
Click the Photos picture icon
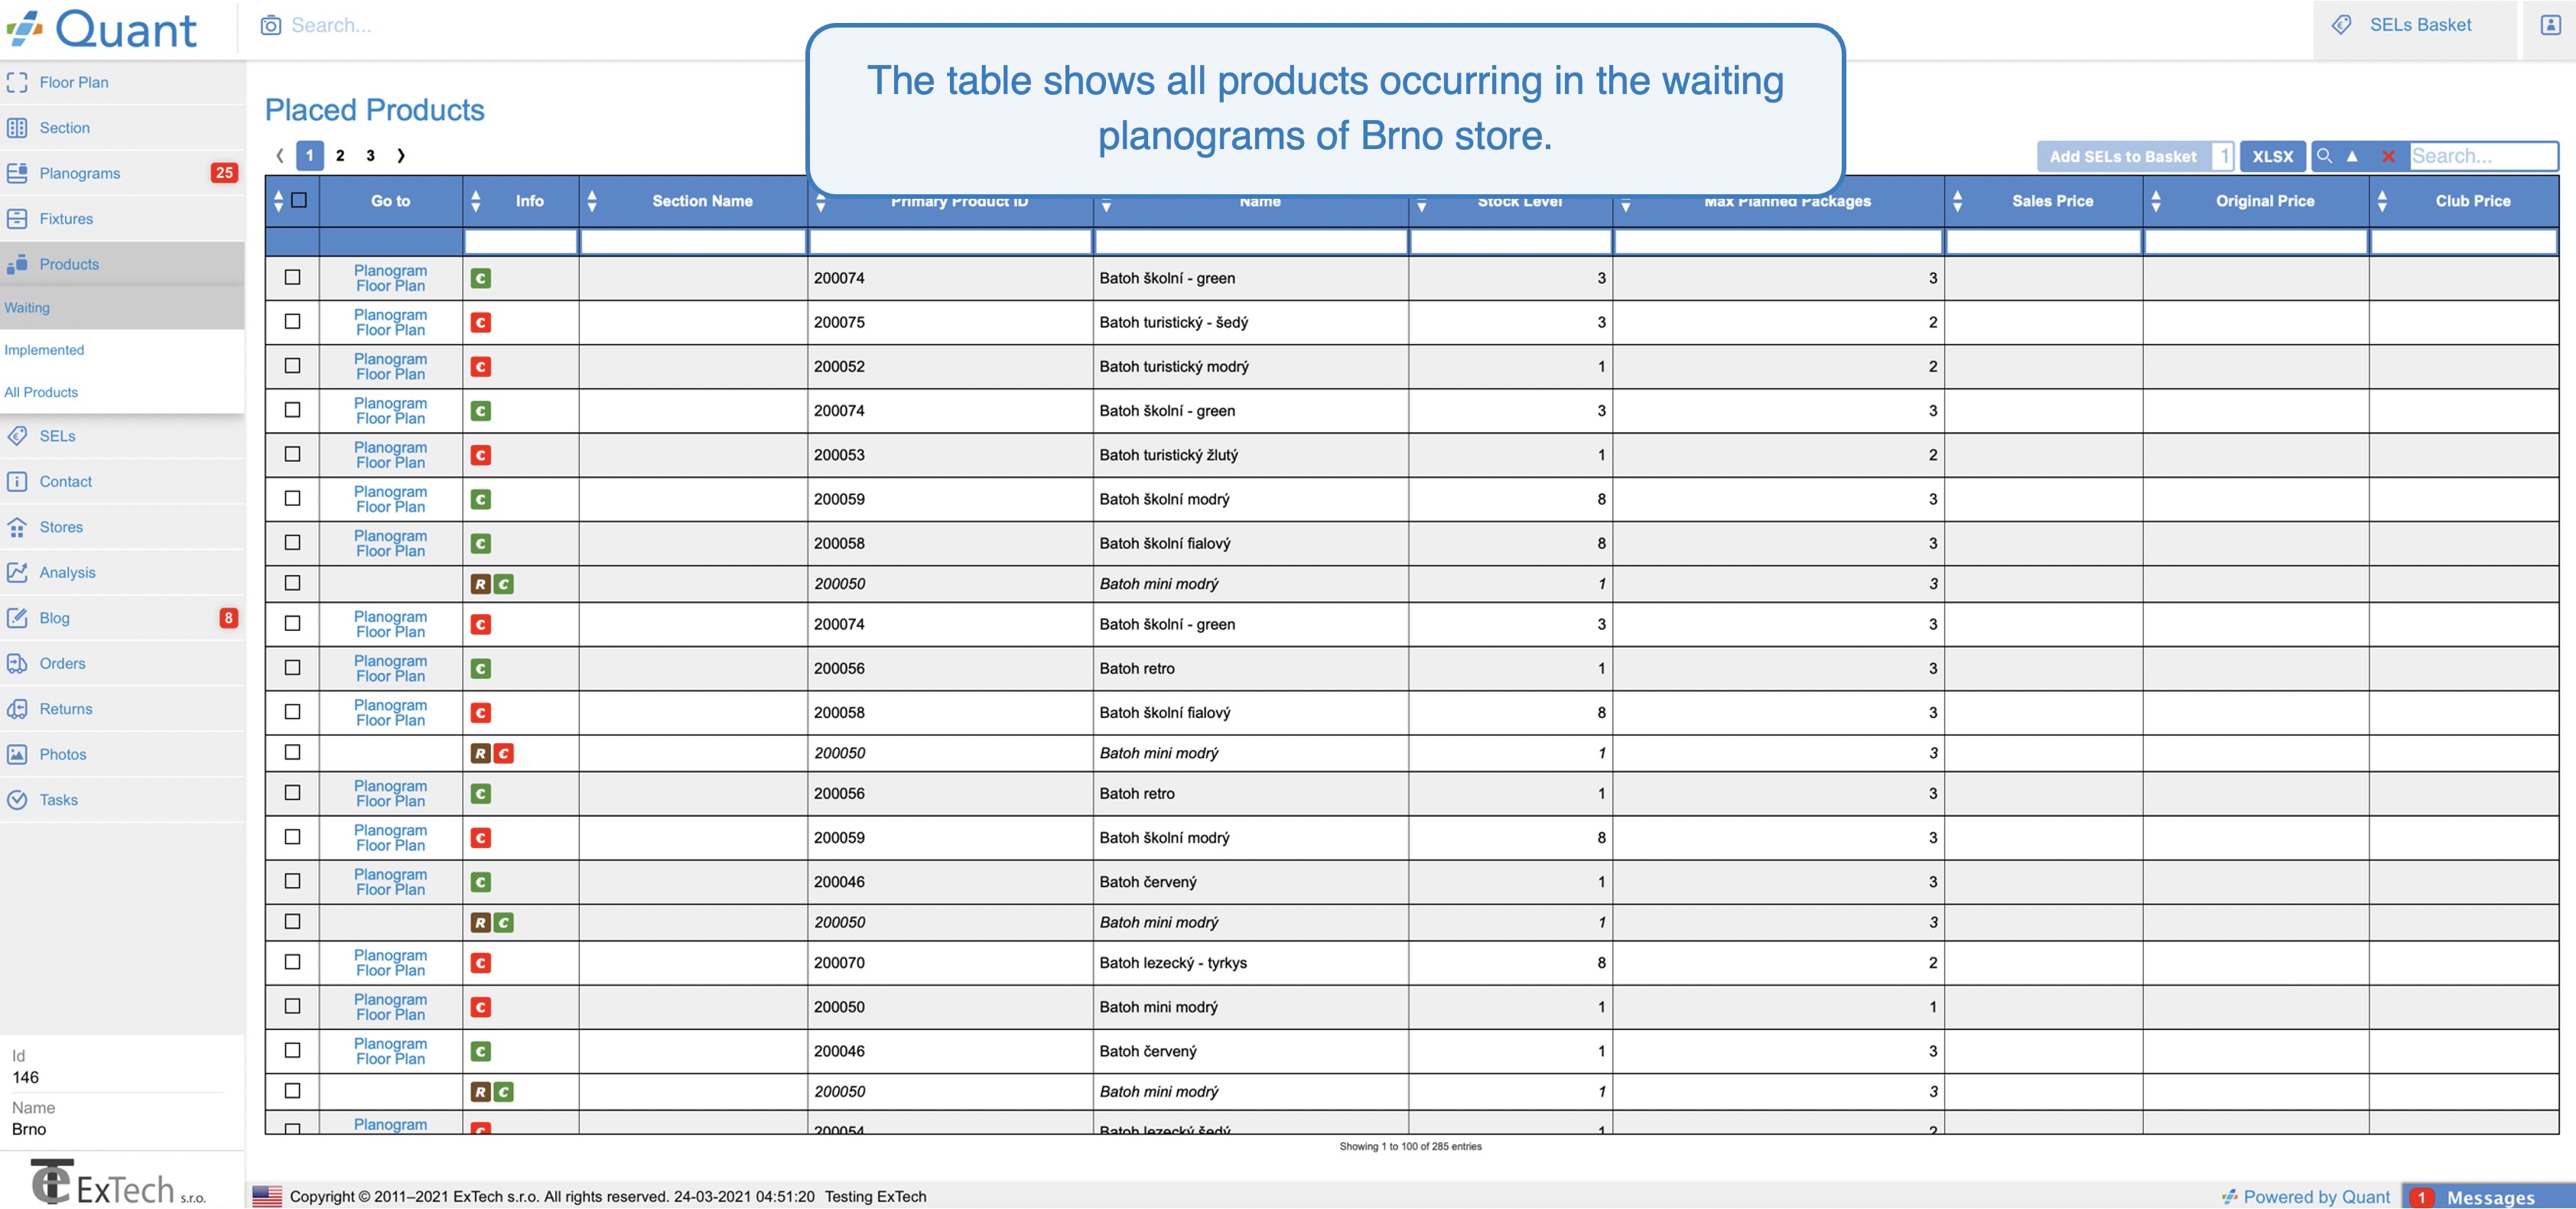[17, 754]
